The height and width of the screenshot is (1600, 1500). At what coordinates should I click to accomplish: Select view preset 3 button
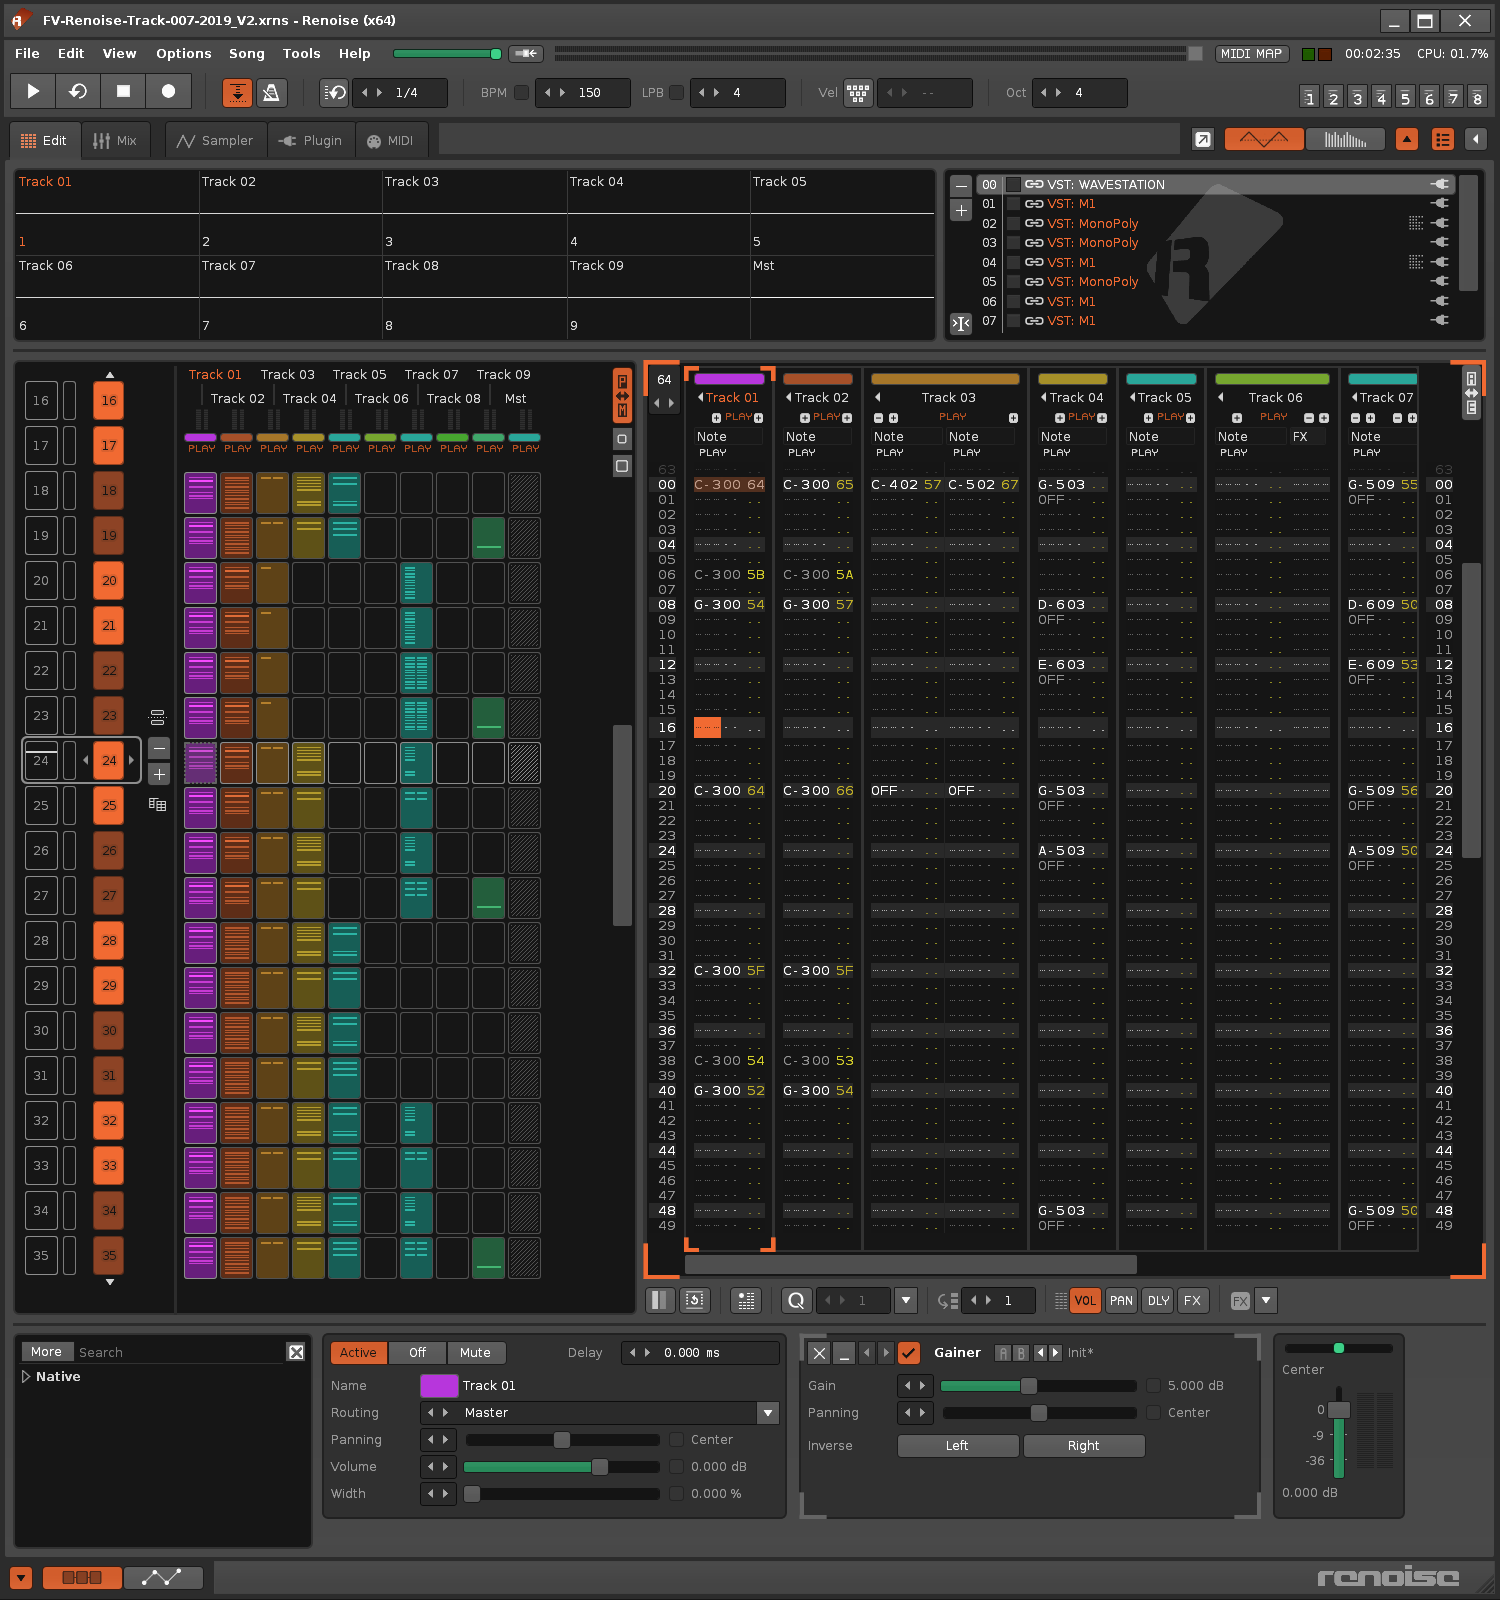(x=1357, y=97)
